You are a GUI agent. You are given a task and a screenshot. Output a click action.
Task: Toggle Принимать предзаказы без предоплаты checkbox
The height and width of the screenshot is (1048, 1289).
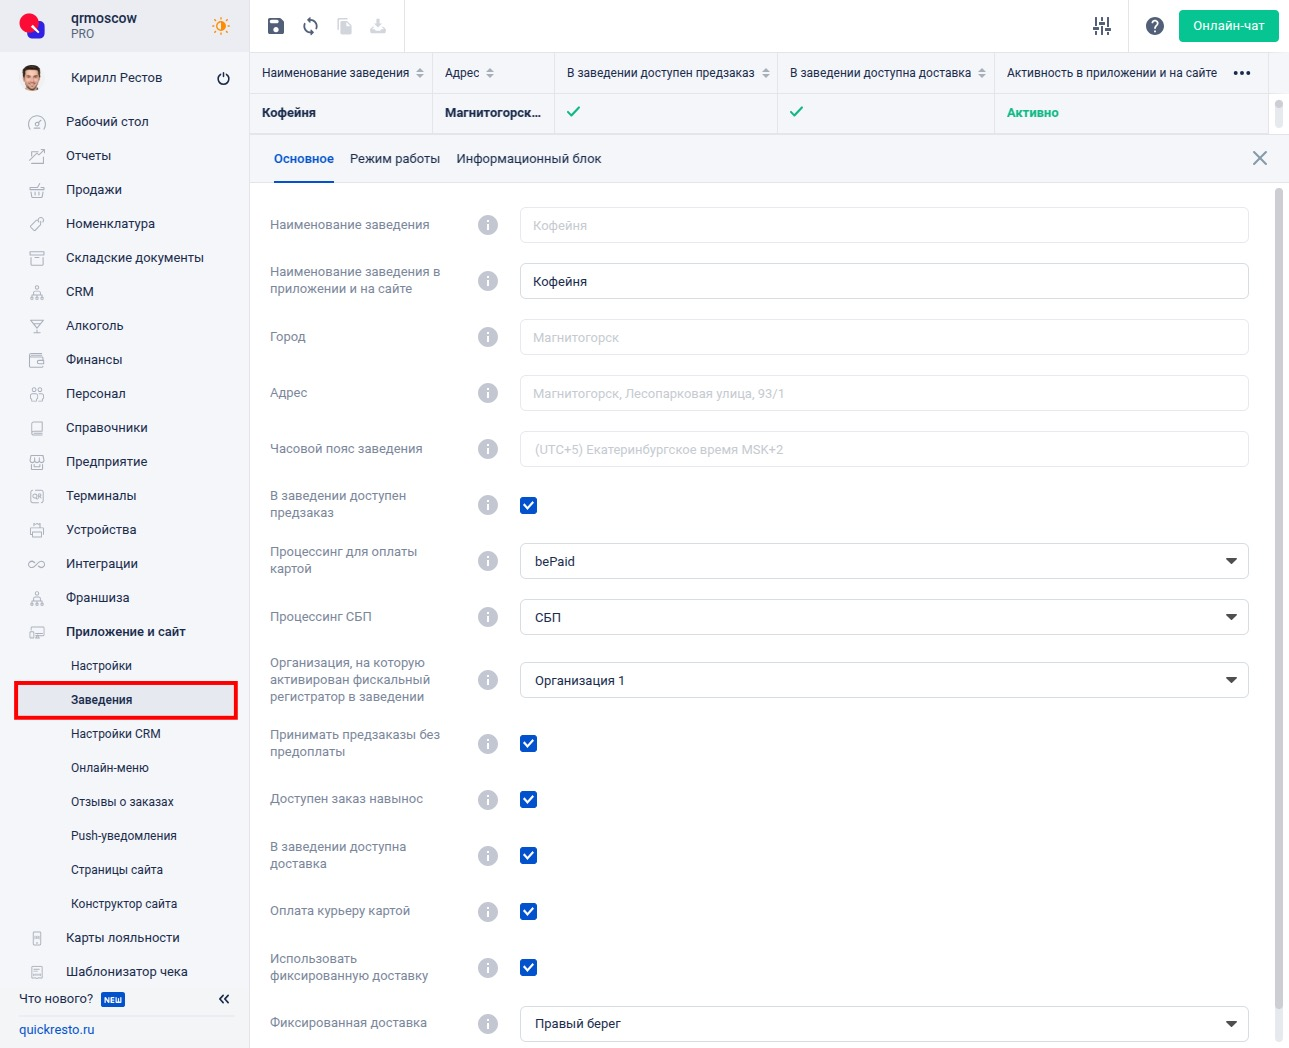point(529,743)
